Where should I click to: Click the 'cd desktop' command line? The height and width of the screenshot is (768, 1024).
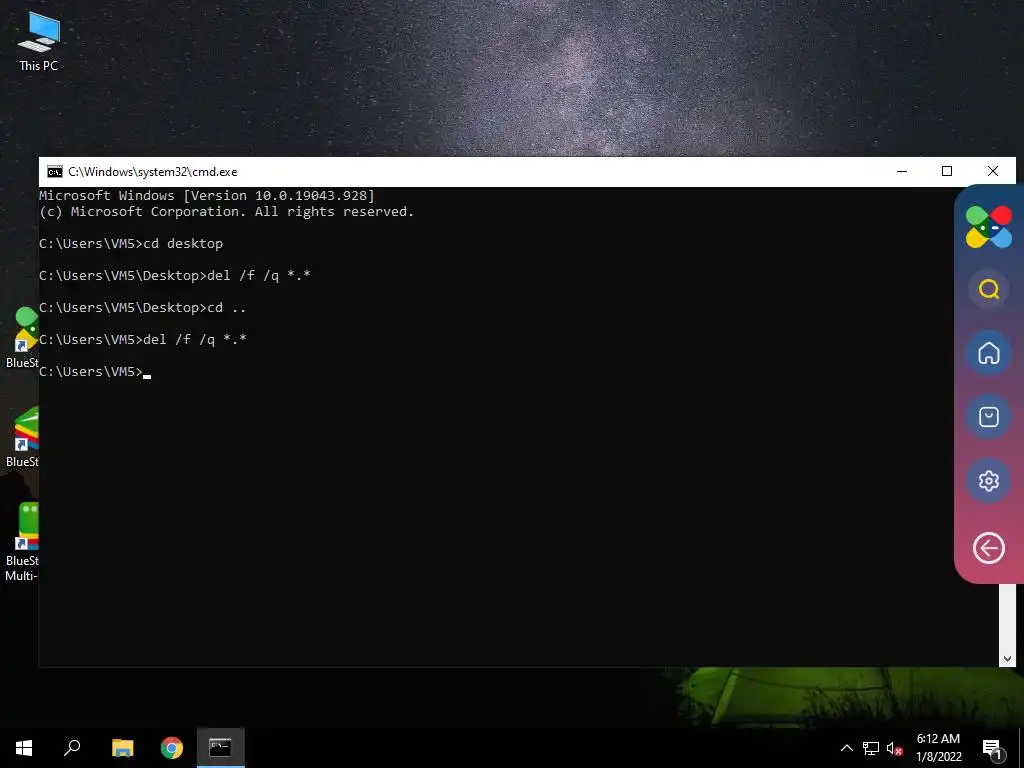tap(131, 244)
